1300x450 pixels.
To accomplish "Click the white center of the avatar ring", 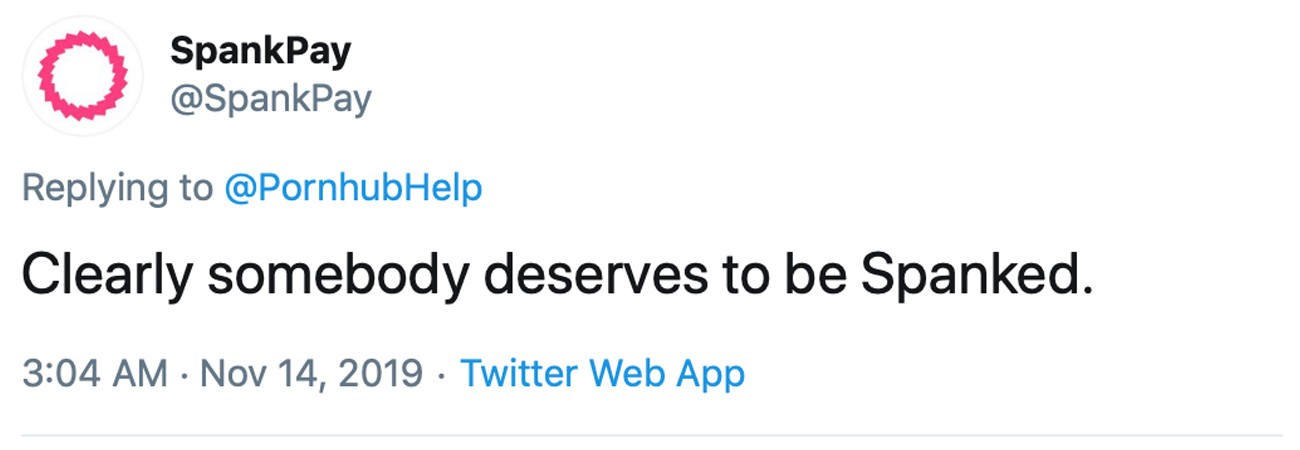I will click(x=81, y=75).
